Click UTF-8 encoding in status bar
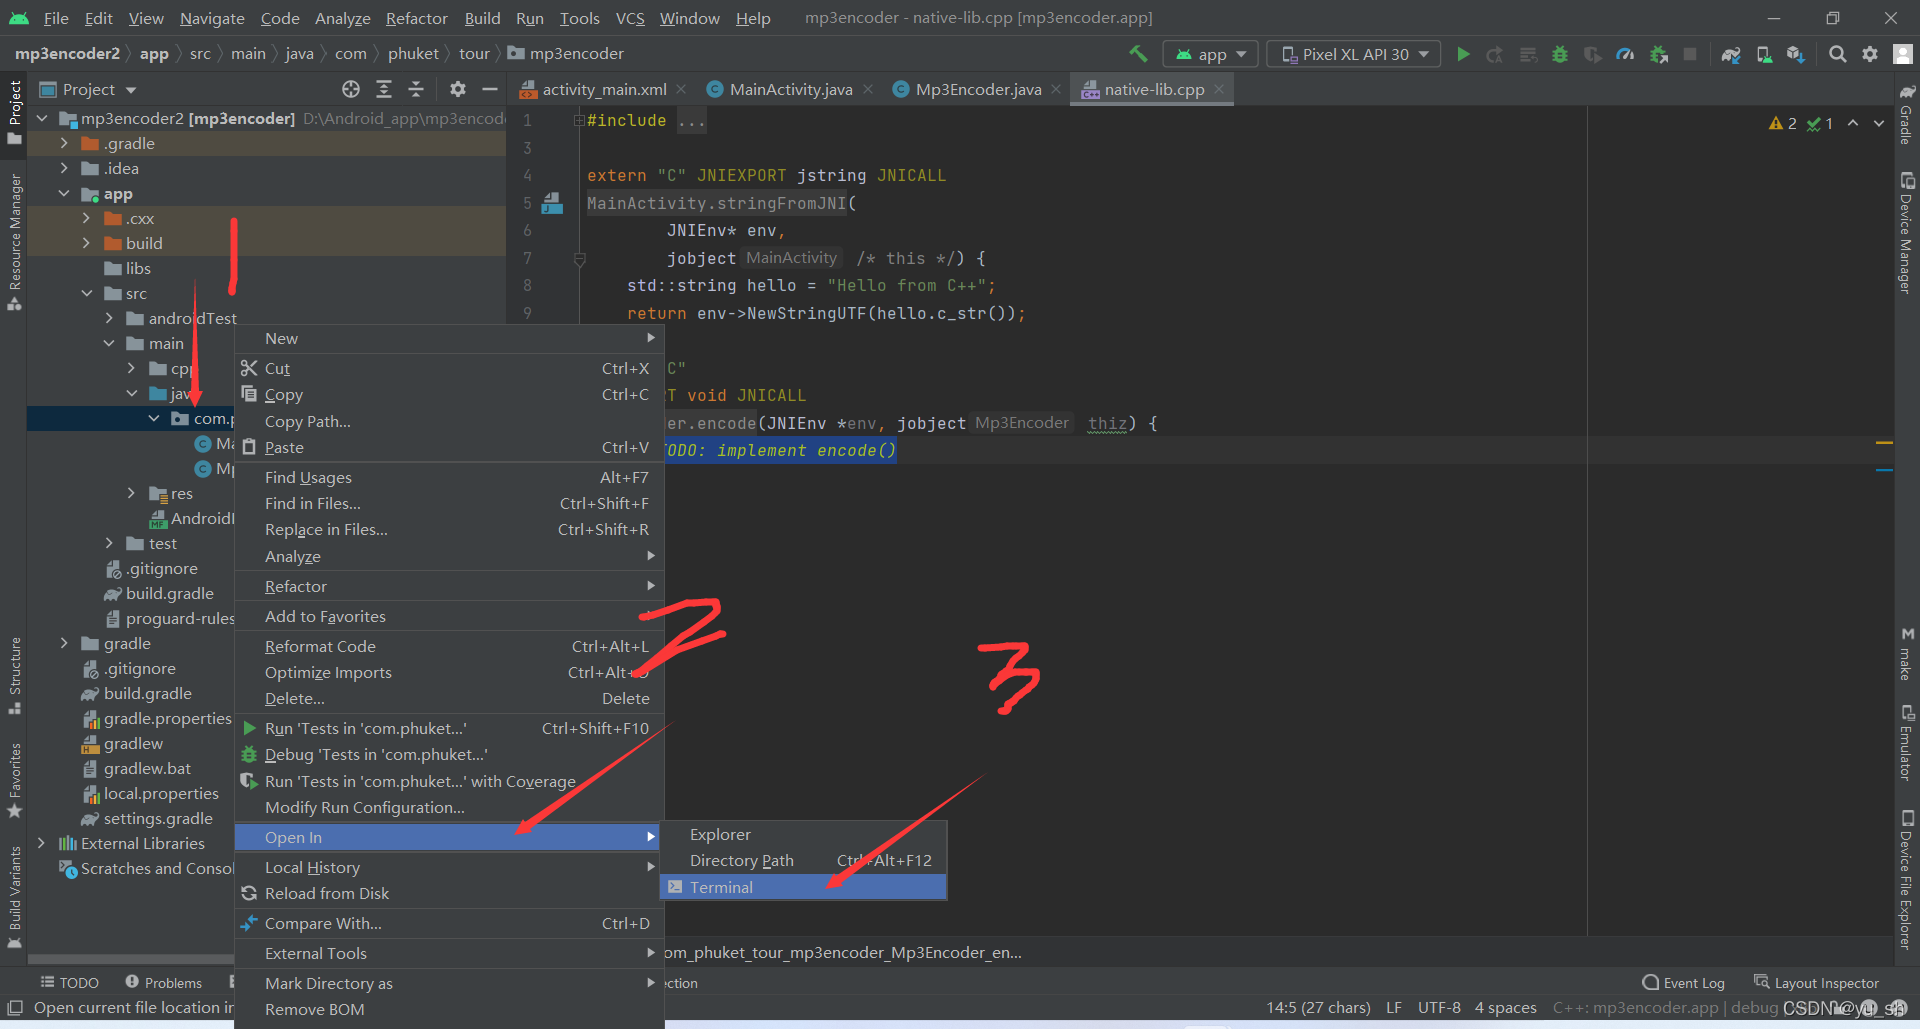 coord(1439,1007)
